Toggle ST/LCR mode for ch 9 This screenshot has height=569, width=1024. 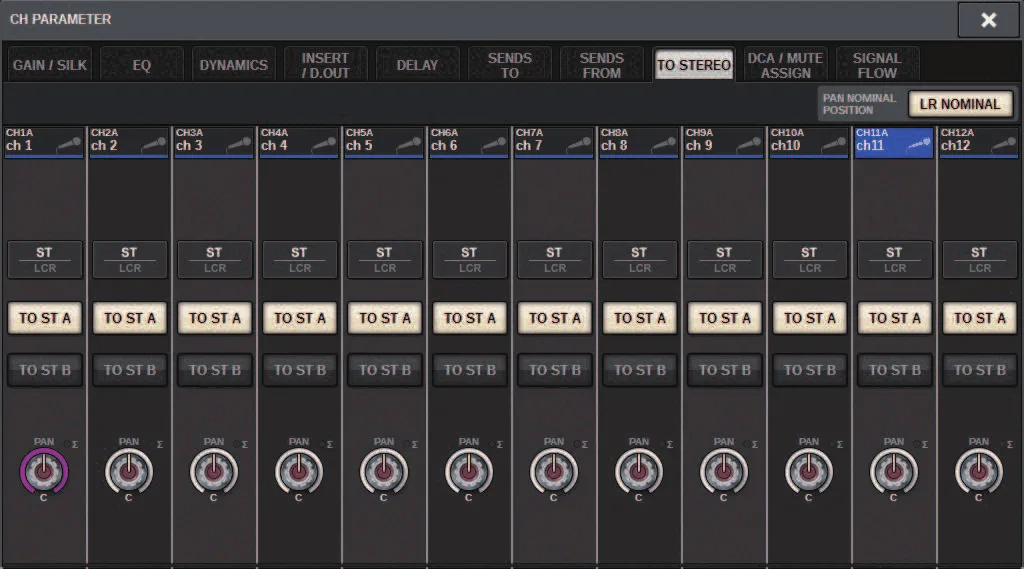coord(724,259)
